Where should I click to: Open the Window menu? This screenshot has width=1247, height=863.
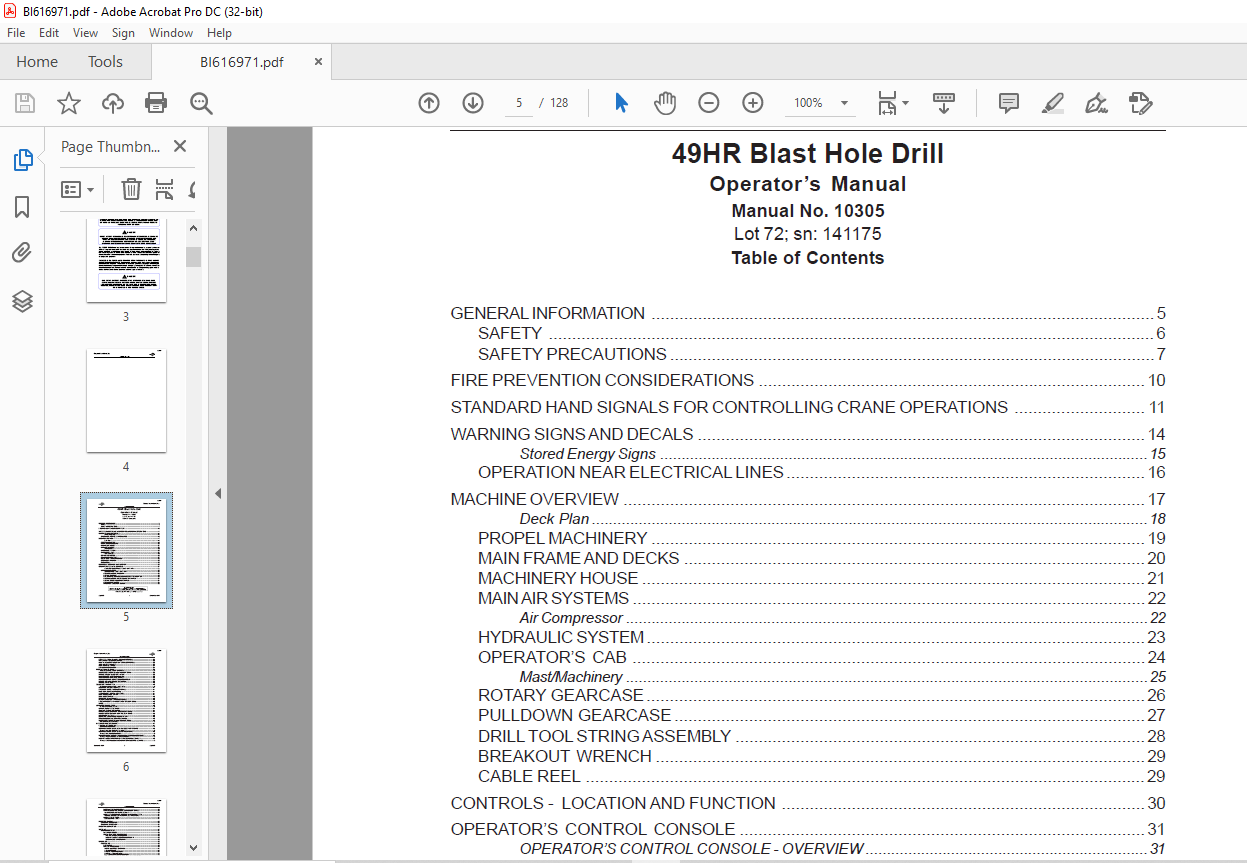pos(171,33)
